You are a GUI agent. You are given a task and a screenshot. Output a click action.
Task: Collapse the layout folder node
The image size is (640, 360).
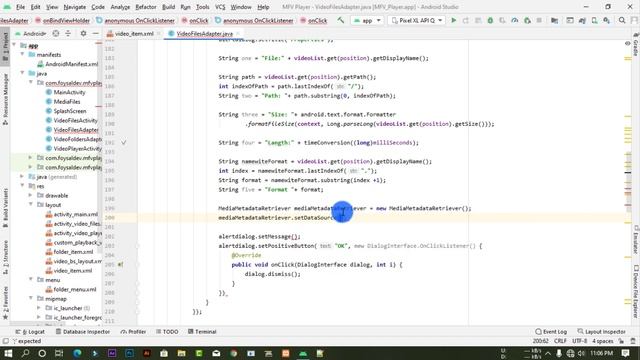31,205
